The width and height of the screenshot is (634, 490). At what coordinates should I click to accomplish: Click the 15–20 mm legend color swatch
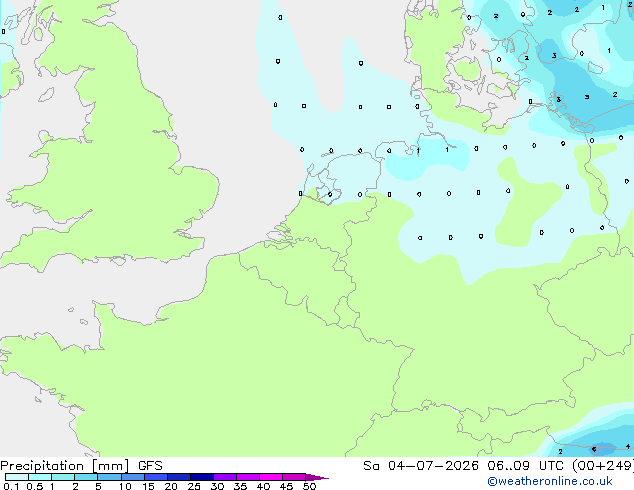point(156,477)
